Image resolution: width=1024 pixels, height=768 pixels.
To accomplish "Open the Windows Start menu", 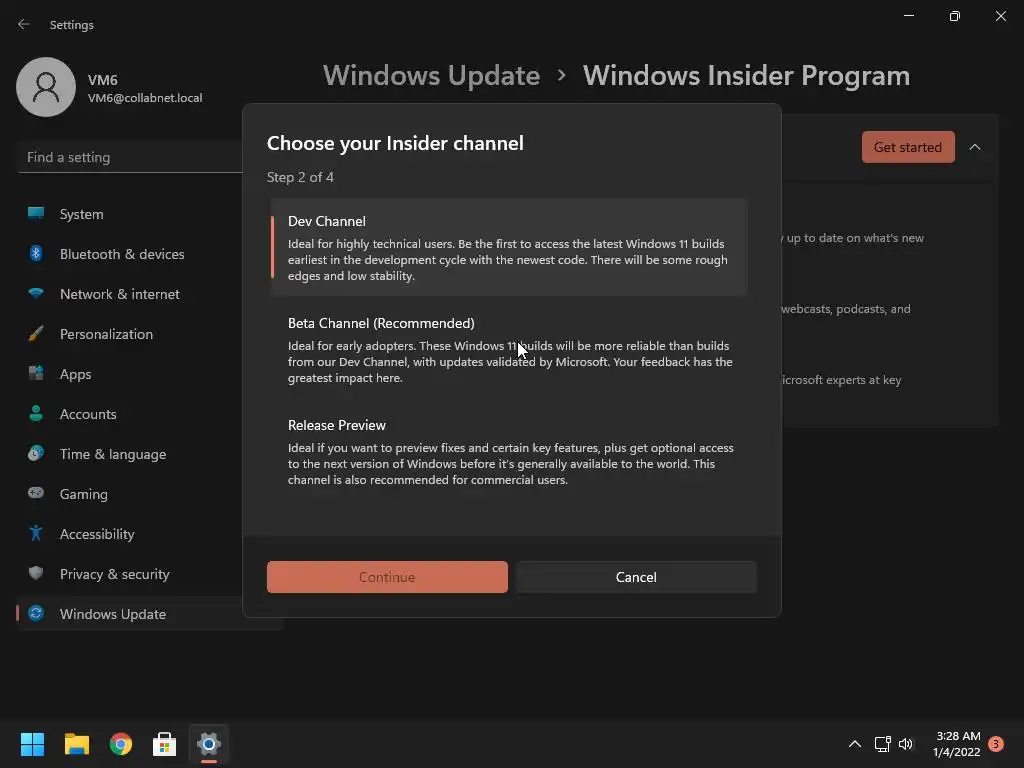I will coord(32,744).
